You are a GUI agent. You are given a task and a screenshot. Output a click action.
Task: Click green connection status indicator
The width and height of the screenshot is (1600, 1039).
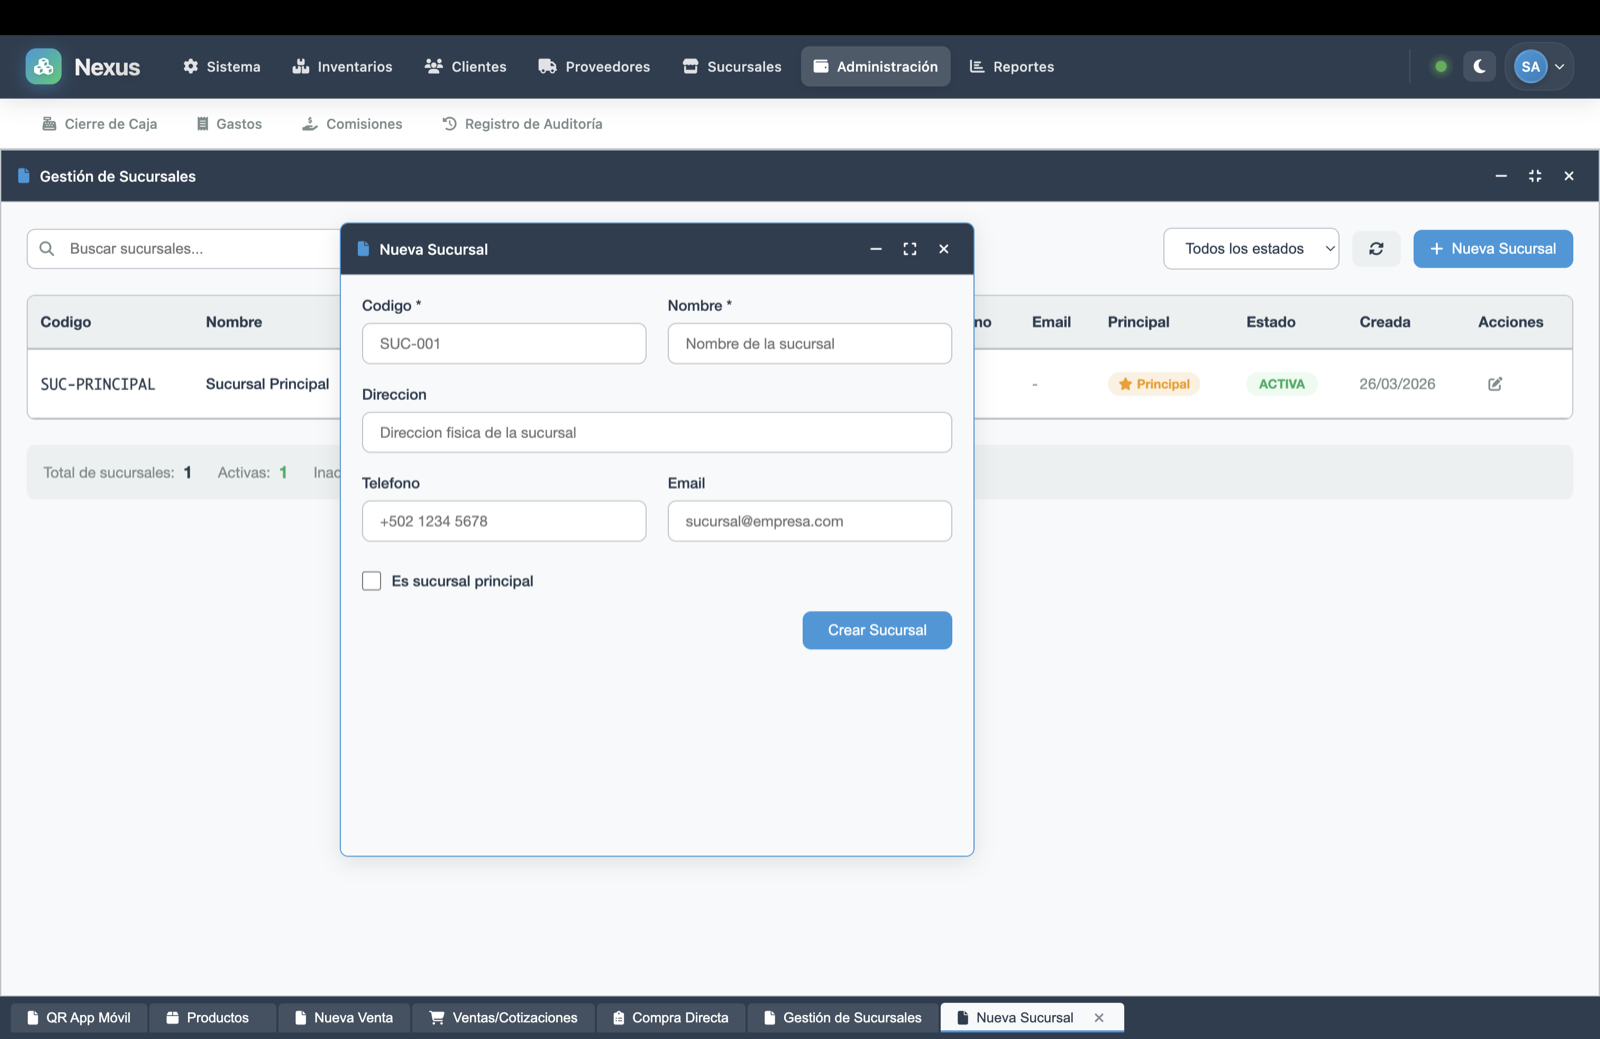pos(1440,66)
